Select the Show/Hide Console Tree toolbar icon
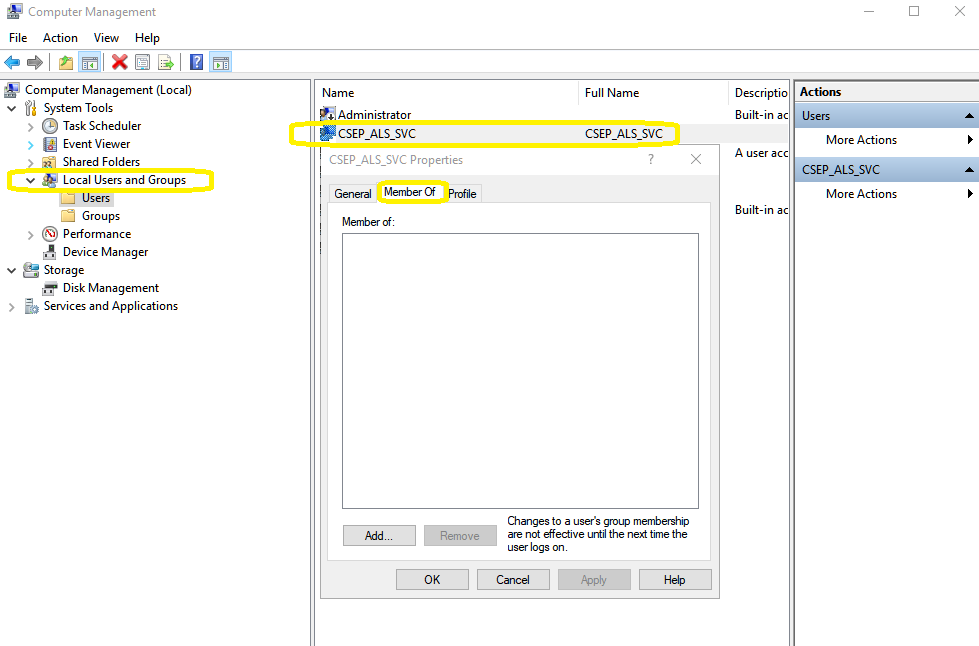 click(88, 62)
